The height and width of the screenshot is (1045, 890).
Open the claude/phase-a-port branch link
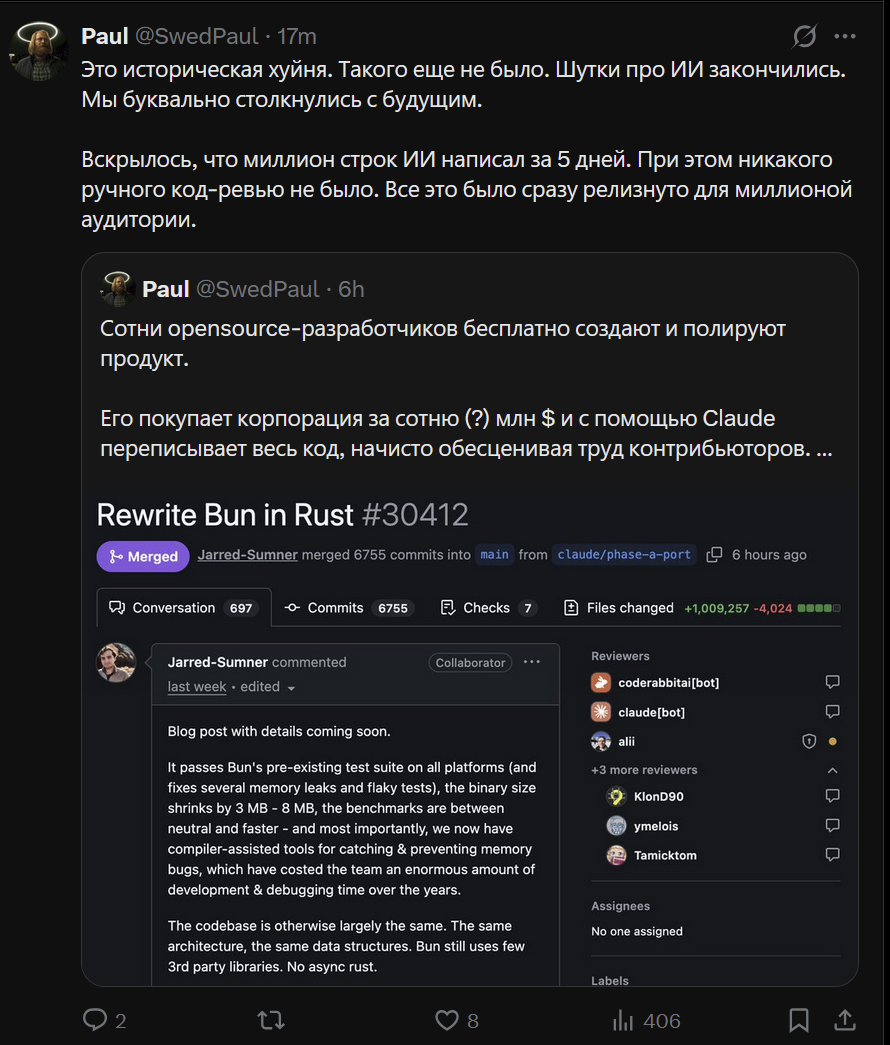pos(624,554)
